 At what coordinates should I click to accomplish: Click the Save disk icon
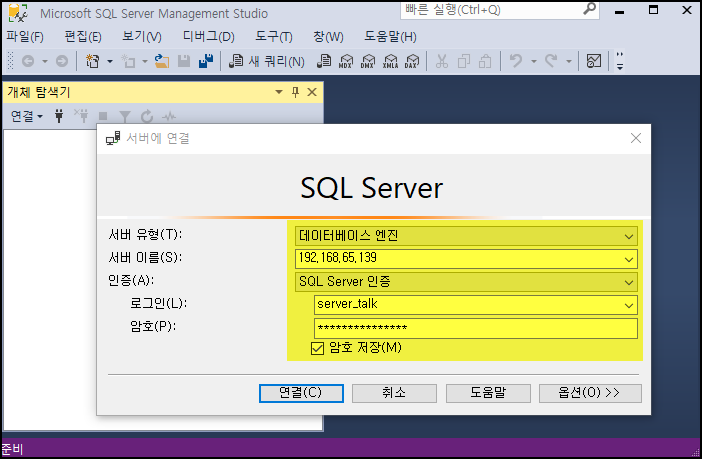tap(184, 61)
